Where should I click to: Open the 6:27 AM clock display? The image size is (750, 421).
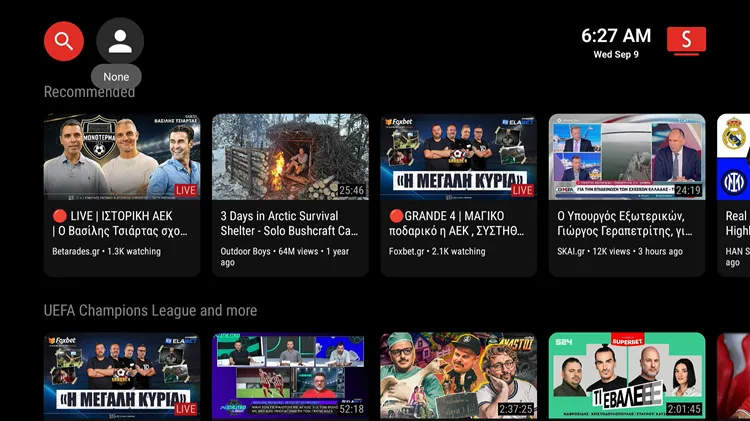coord(616,35)
